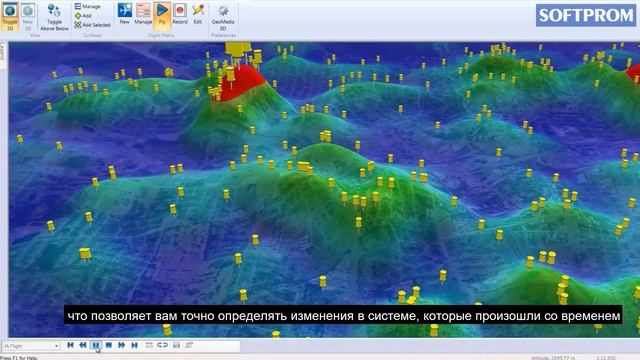Click the rewind playback button
The image size is (640, 360).
[83, 345]
